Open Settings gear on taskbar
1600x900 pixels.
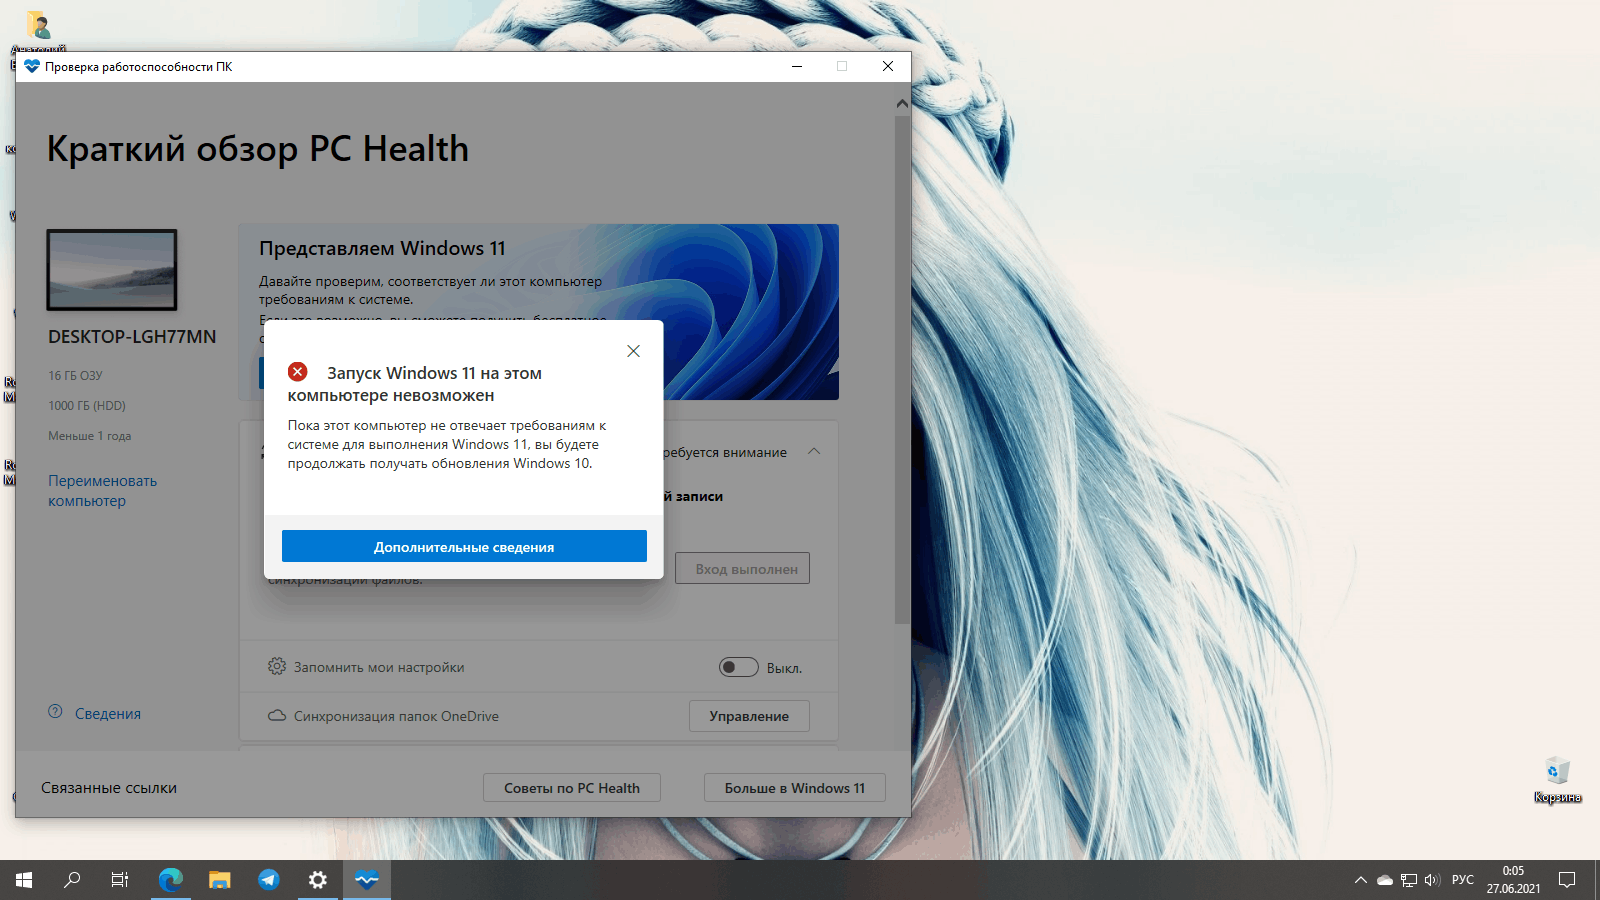click(318, 880)
